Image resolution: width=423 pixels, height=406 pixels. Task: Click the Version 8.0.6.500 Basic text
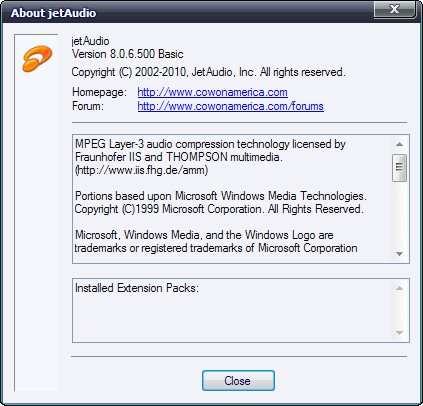point(128,54)
